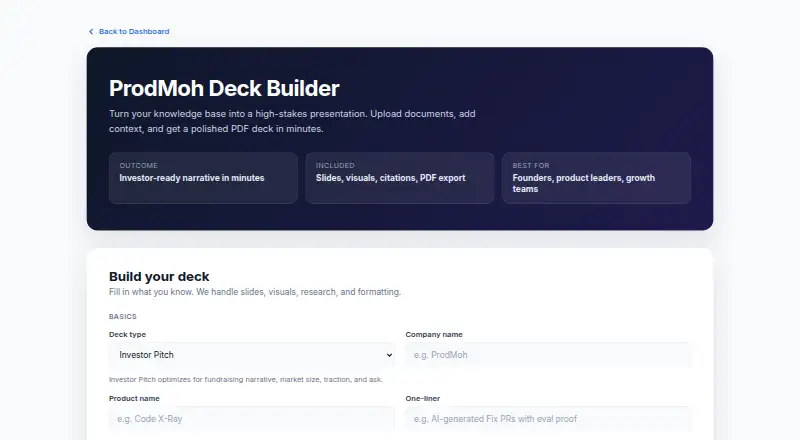Click the BEST FOR card 'Founders, product leaders, growth teams'

coord(596,178)
